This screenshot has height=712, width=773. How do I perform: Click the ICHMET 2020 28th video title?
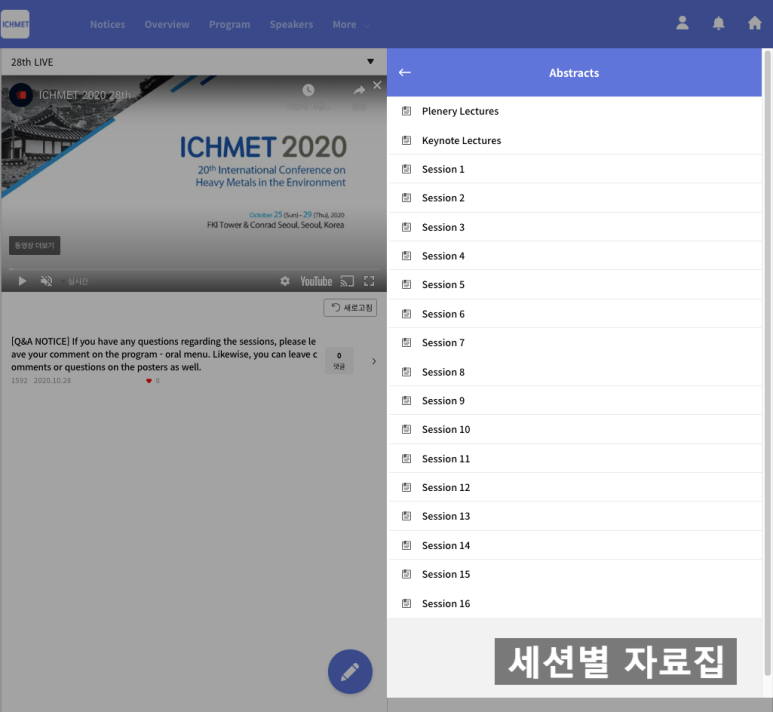click(x=85, y=95)
